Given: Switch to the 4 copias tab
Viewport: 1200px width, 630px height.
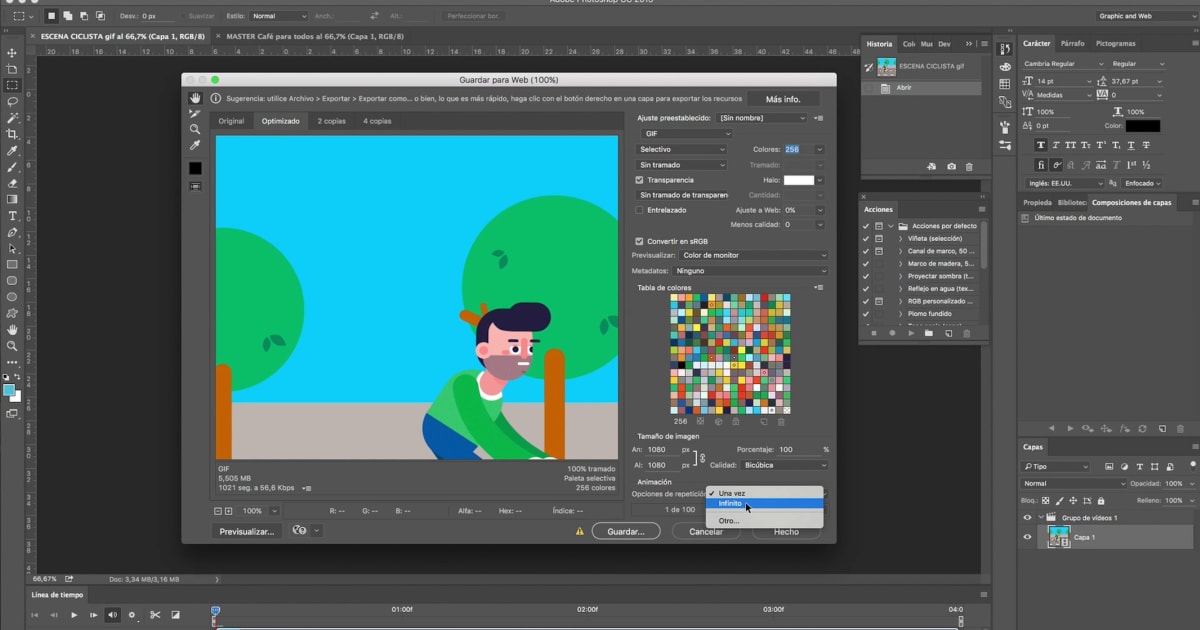Looking at the screenshot, I should click(377, 121).
